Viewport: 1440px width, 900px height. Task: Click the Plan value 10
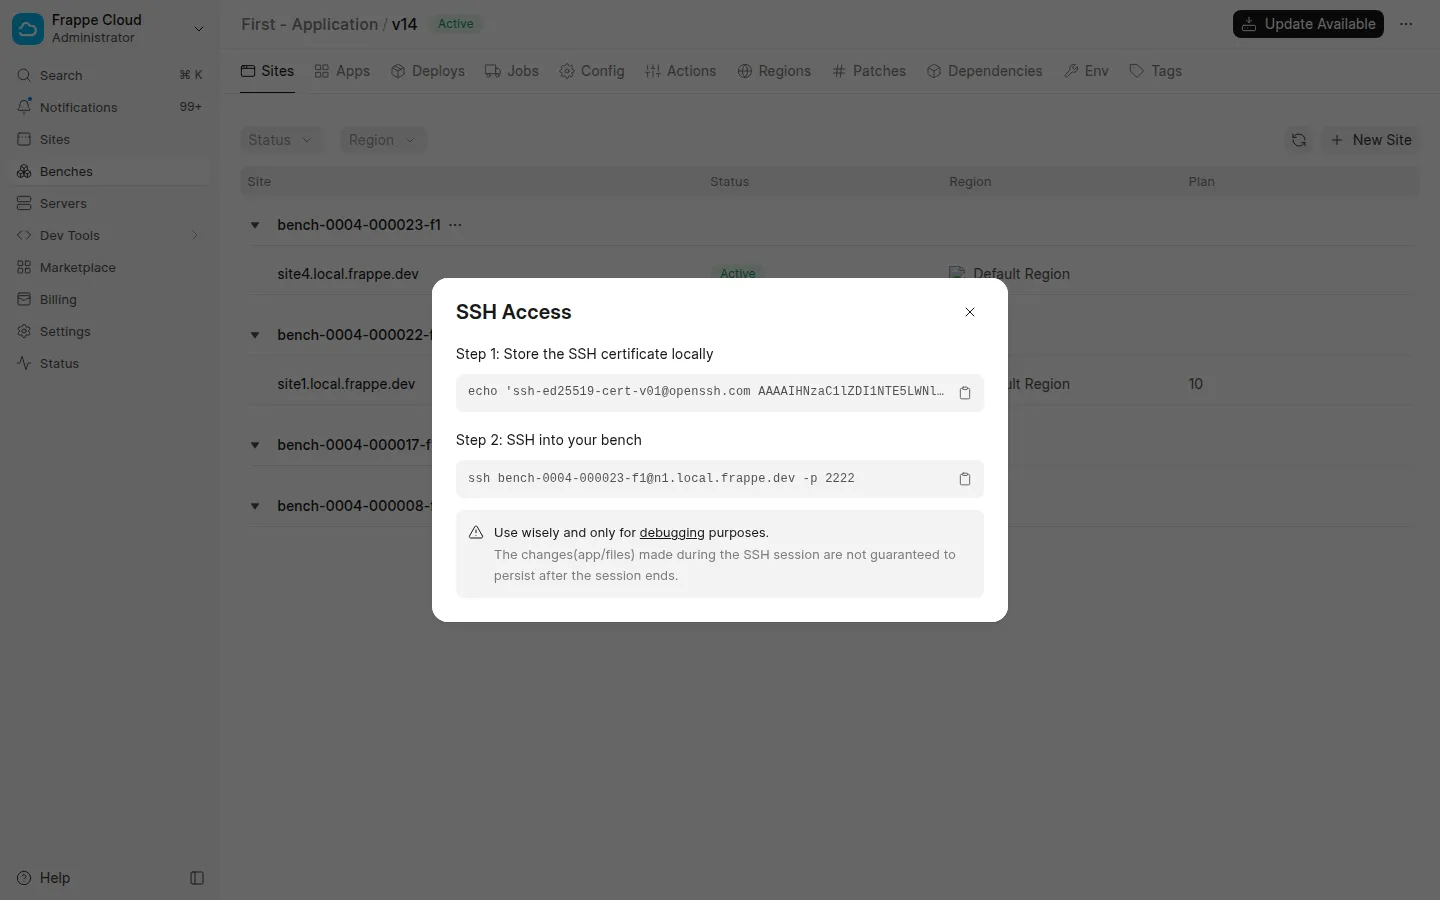pyautogui.click(x=1196, y=384)
